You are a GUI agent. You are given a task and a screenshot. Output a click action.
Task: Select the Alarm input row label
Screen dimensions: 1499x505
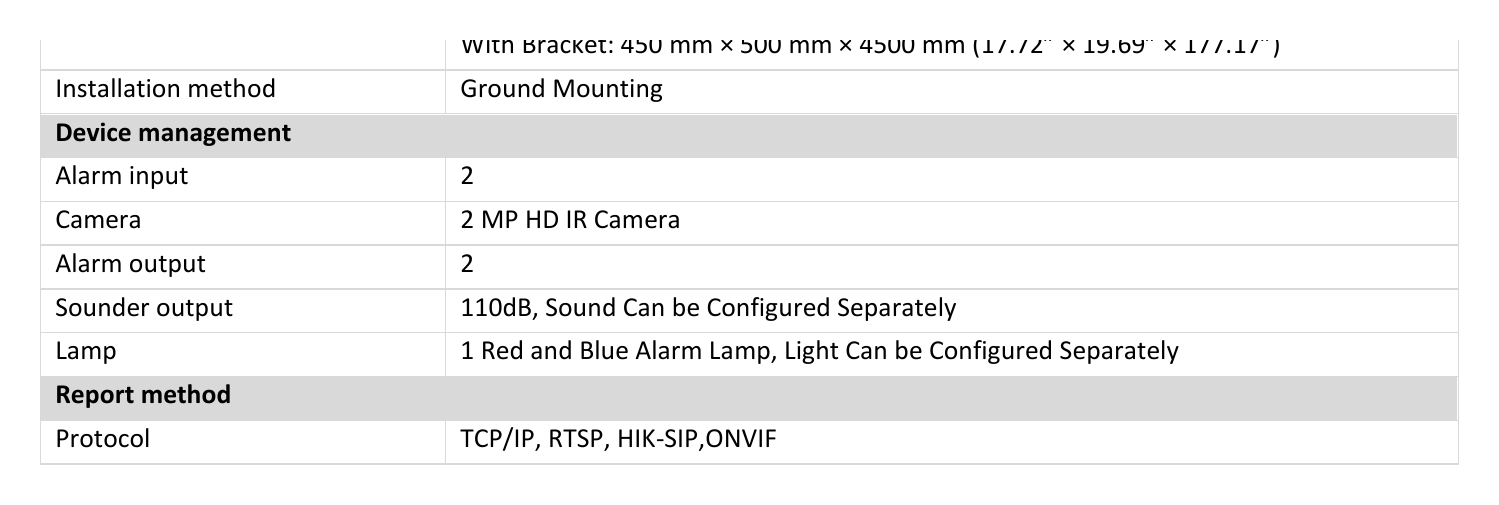(121, 177)
